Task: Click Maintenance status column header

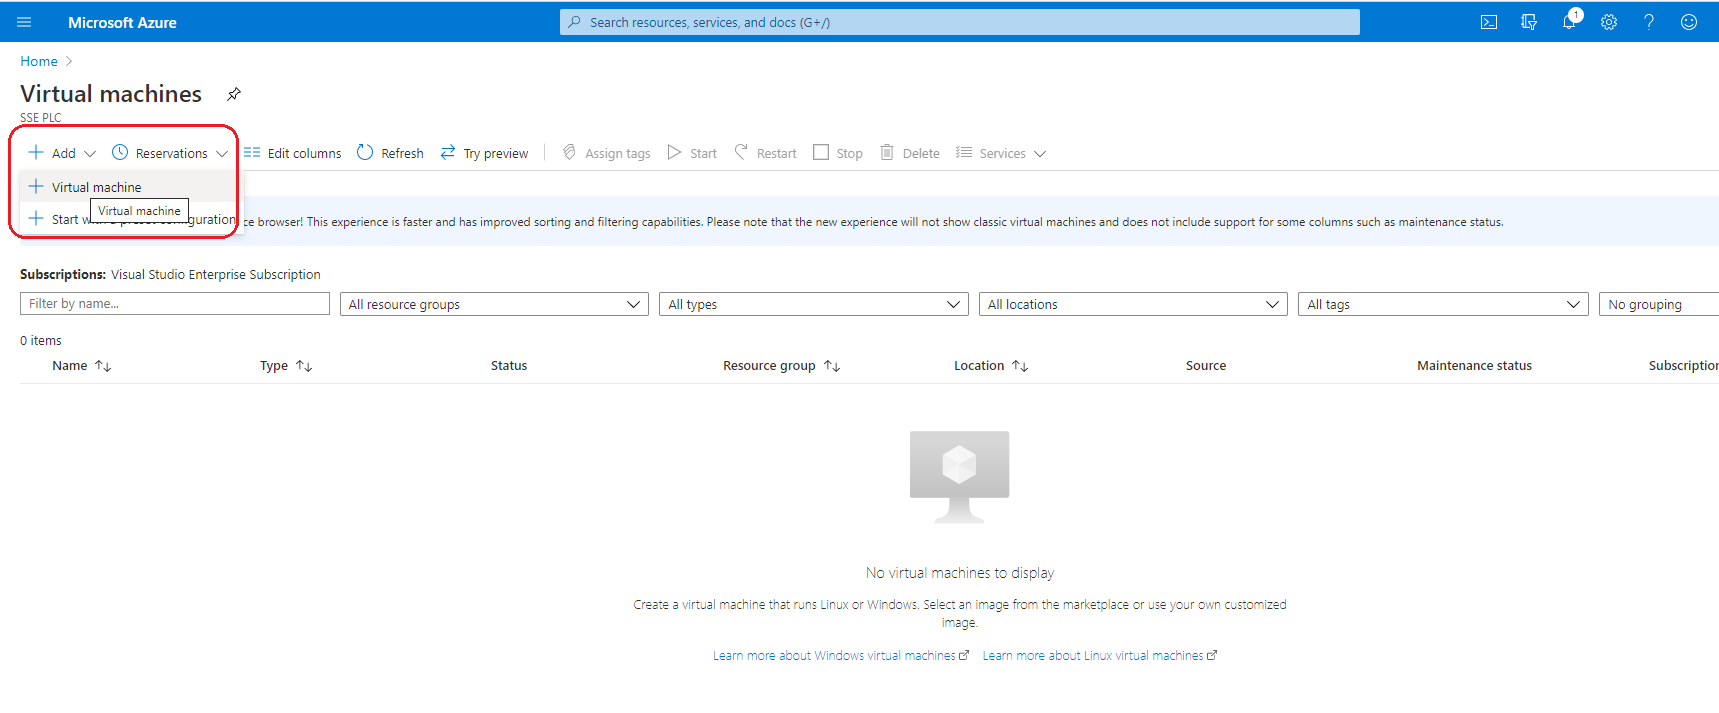Action: pos(1474,366)
